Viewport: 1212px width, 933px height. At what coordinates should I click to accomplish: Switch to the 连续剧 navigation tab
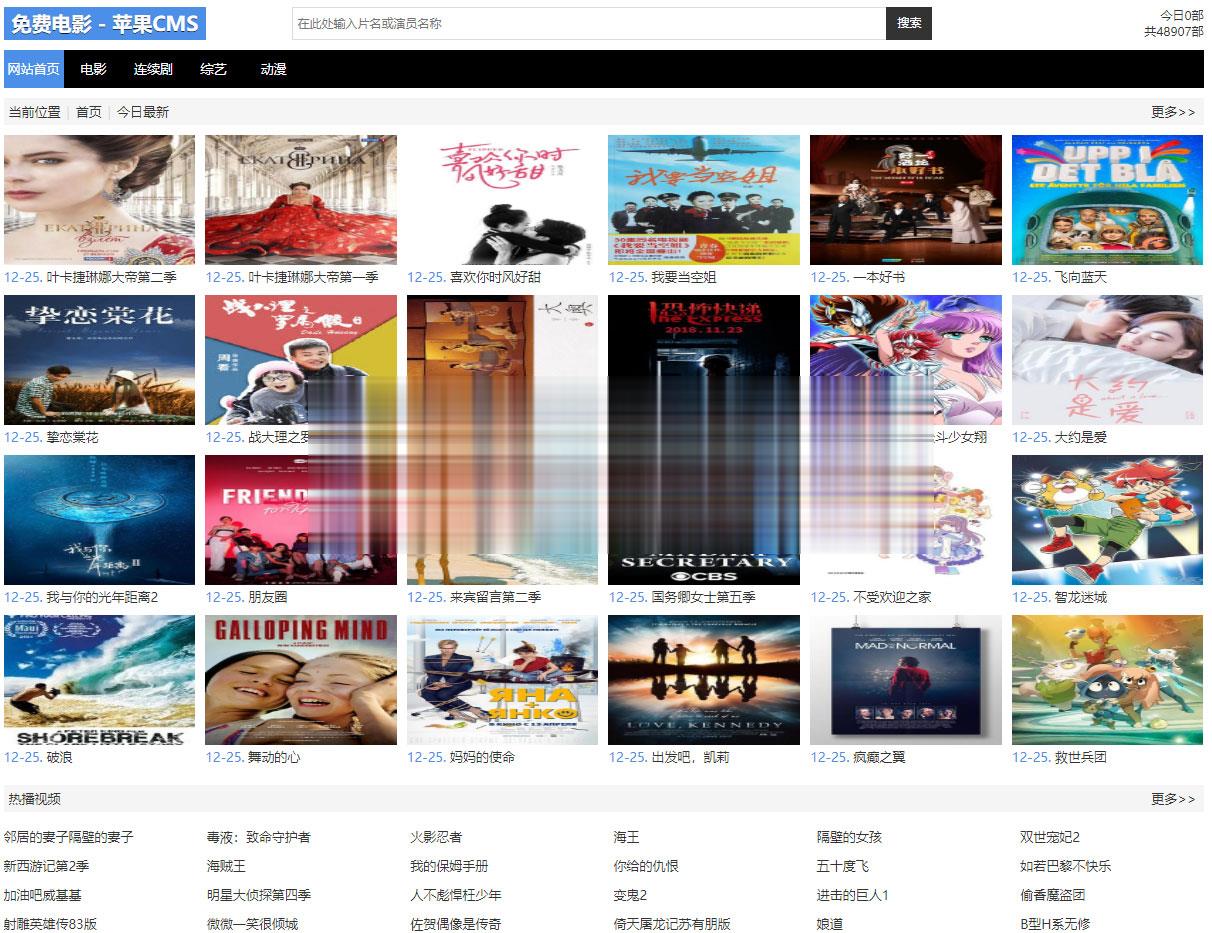(x=153, y=69)
